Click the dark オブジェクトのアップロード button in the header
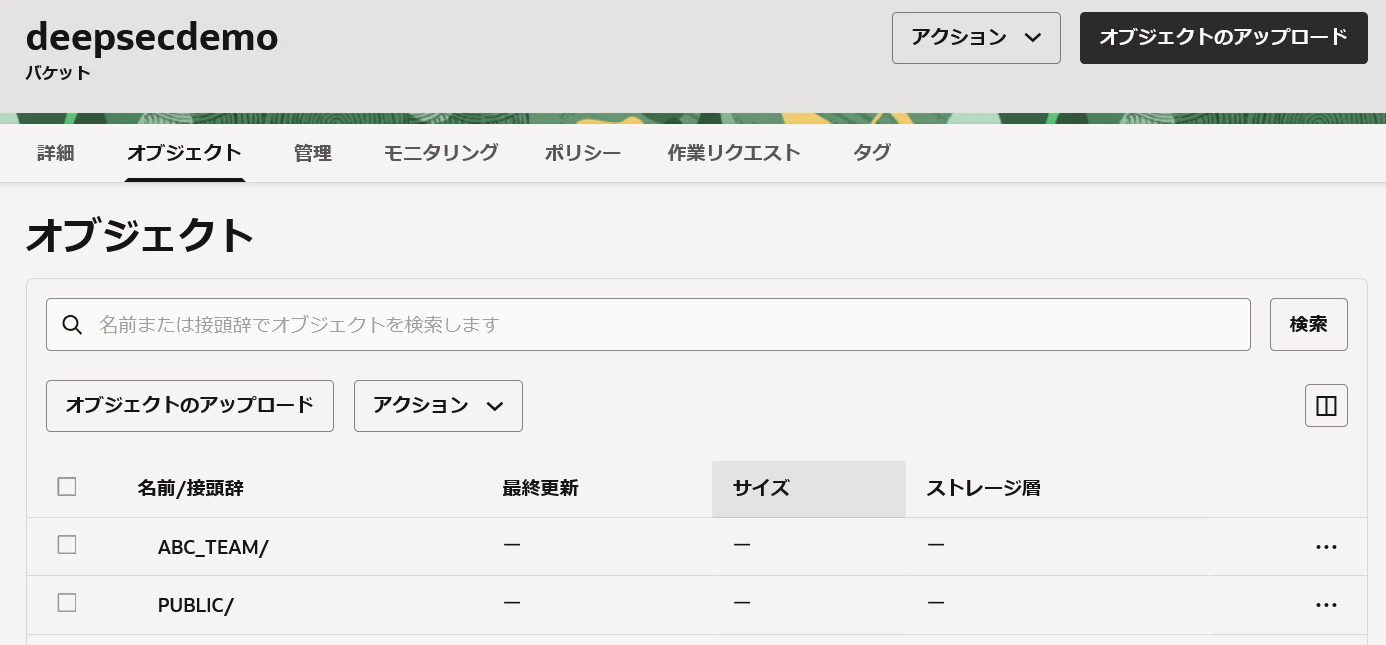 click(1224, 38)
